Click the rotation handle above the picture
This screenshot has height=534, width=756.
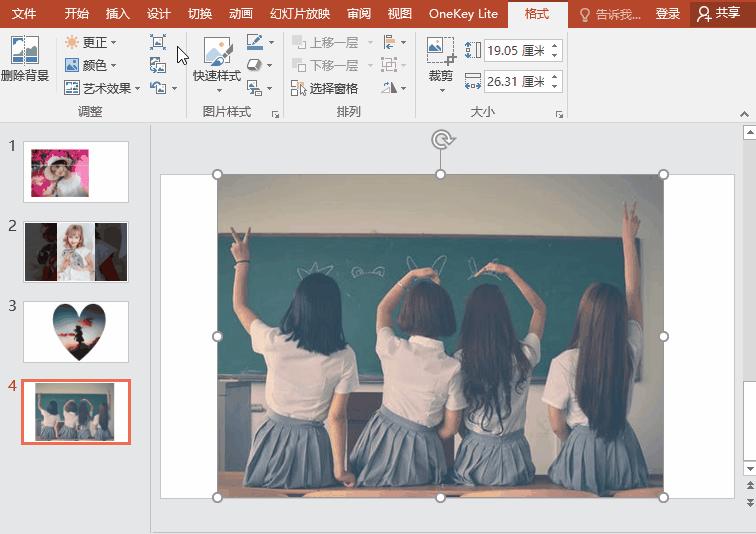coord(441,139)
